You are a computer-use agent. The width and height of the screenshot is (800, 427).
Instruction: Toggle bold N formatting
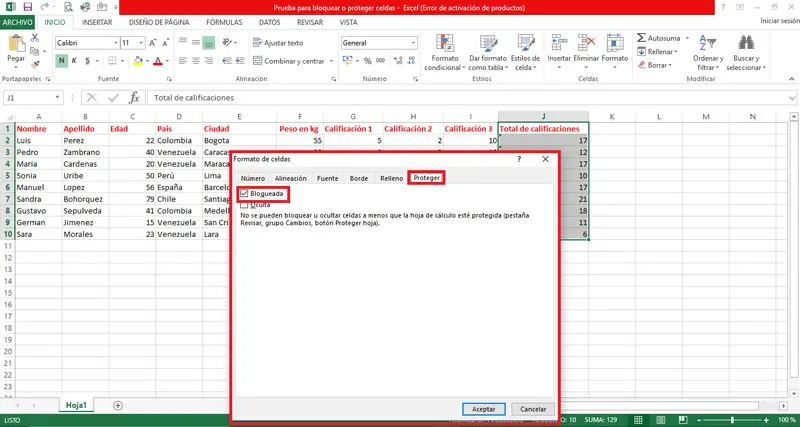61,61
